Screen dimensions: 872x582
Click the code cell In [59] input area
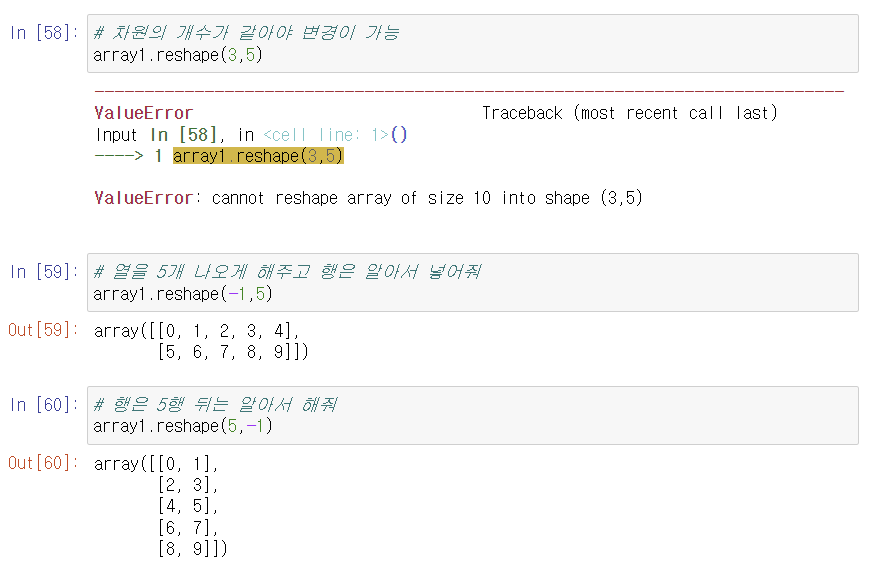(x=473, y=282)
